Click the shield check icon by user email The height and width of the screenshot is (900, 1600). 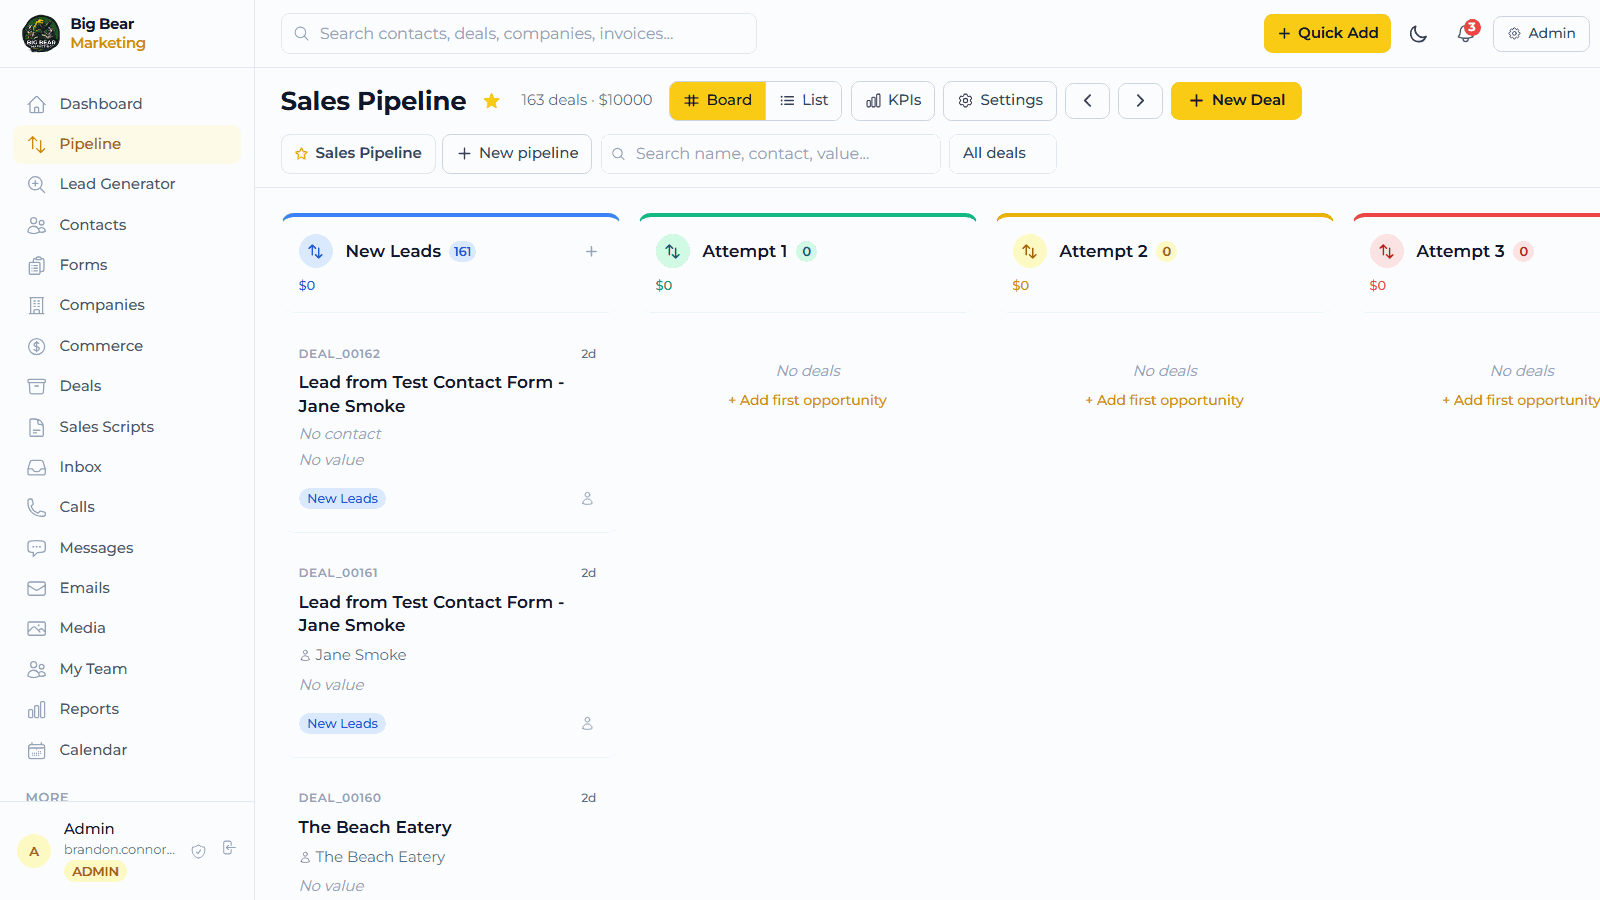(199, 852)
